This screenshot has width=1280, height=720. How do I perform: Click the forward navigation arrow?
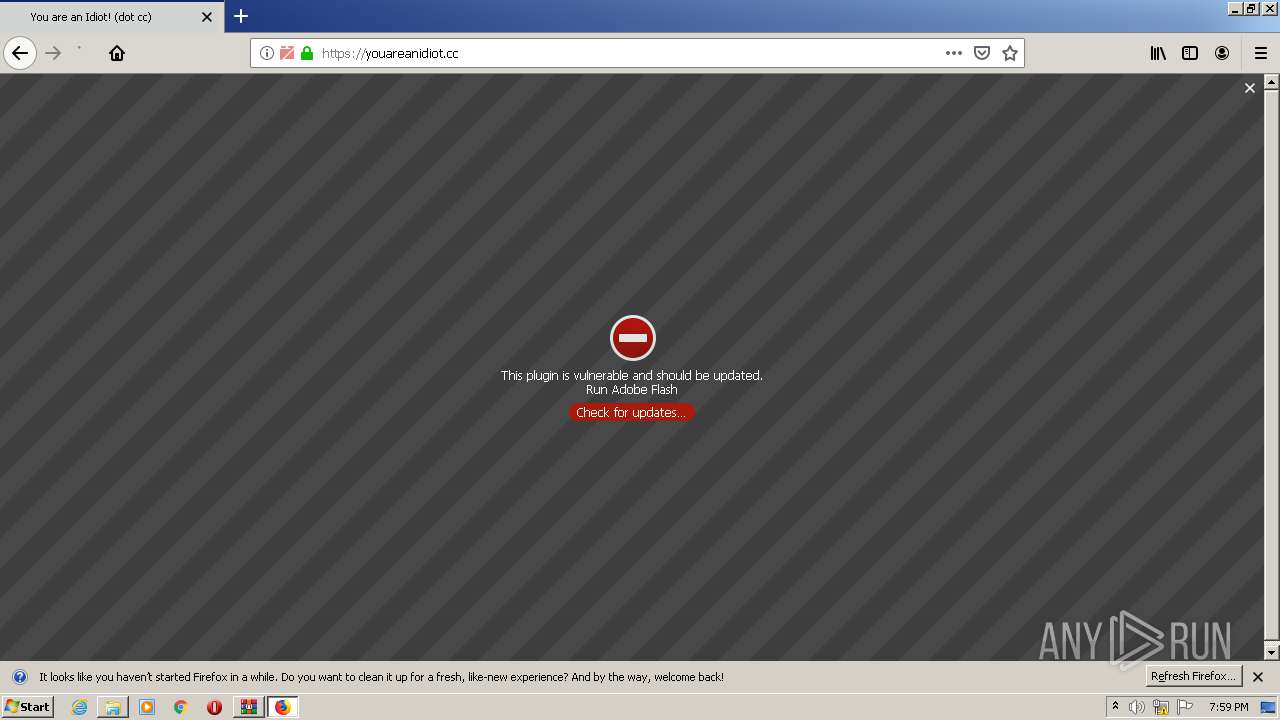pyautogui.click(x=54, y=53)
